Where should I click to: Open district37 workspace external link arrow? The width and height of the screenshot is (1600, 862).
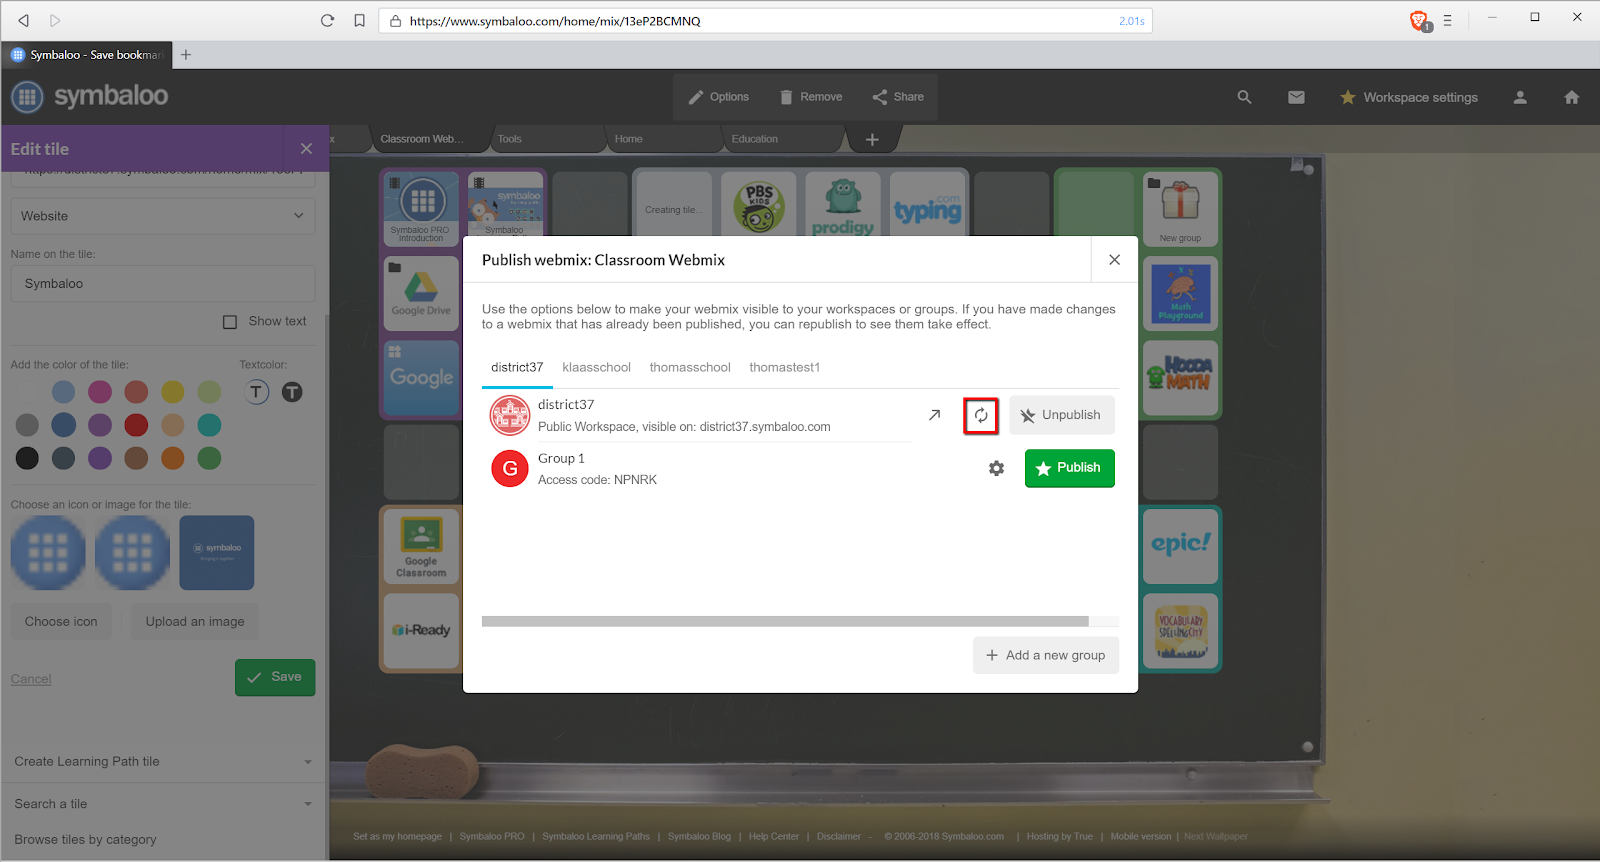(934, 415)
